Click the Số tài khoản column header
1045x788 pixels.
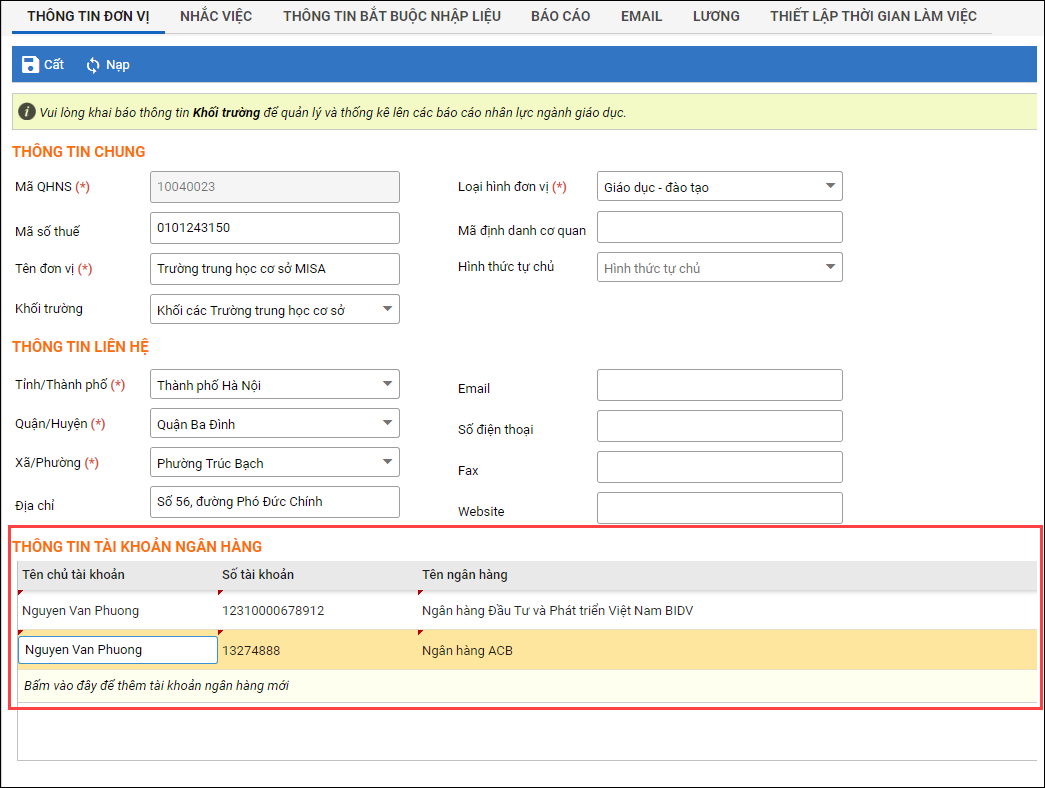(x=258, y=575)
